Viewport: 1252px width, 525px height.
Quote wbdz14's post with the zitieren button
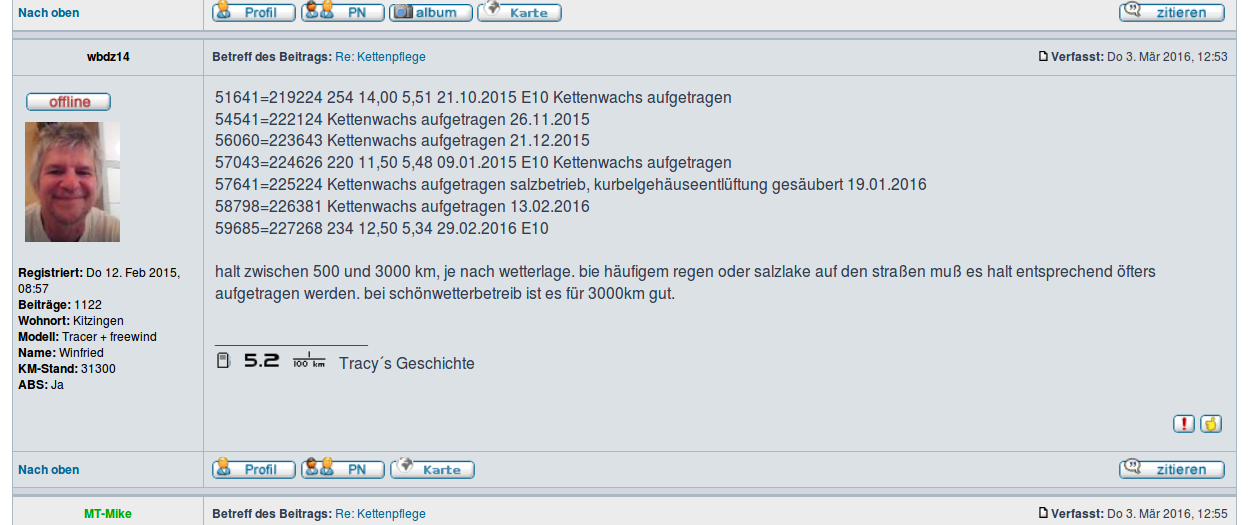tap(1172, 469)
